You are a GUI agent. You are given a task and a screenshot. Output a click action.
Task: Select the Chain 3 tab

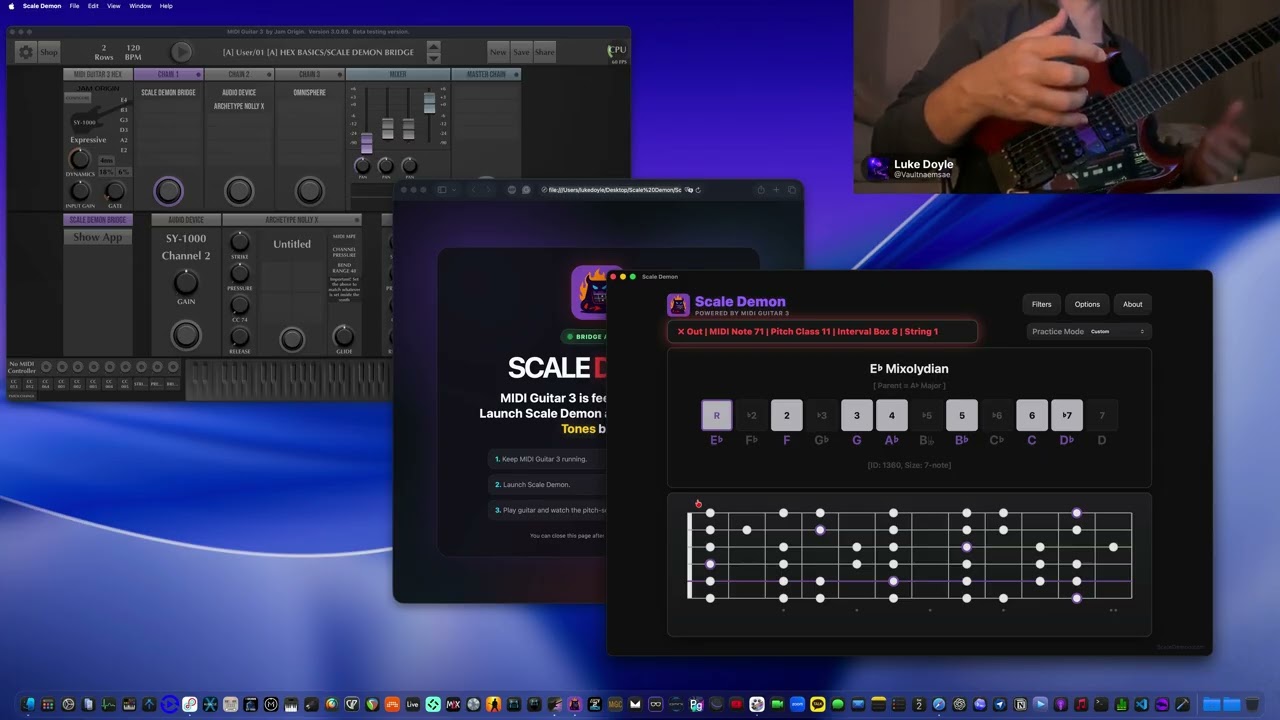[310, 74]
